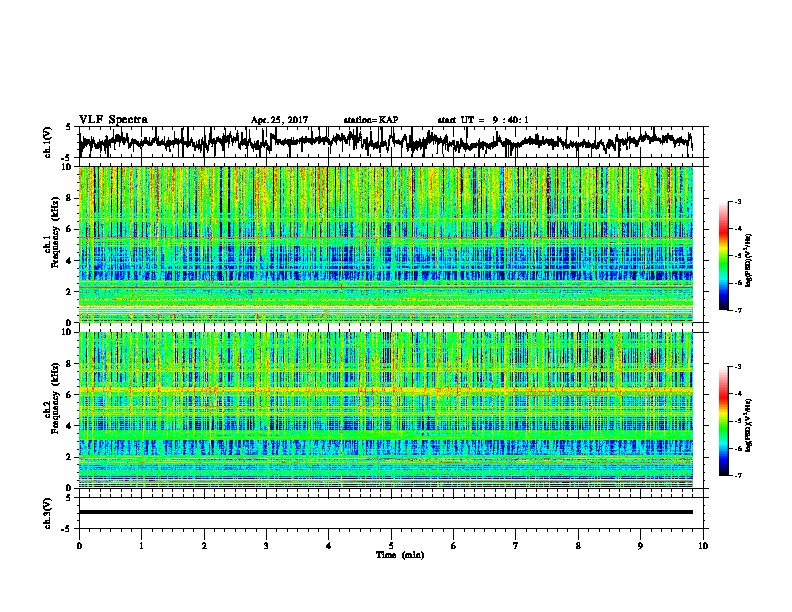Click time axis tick label '5'
792x612 pixels.
point(391,546)
